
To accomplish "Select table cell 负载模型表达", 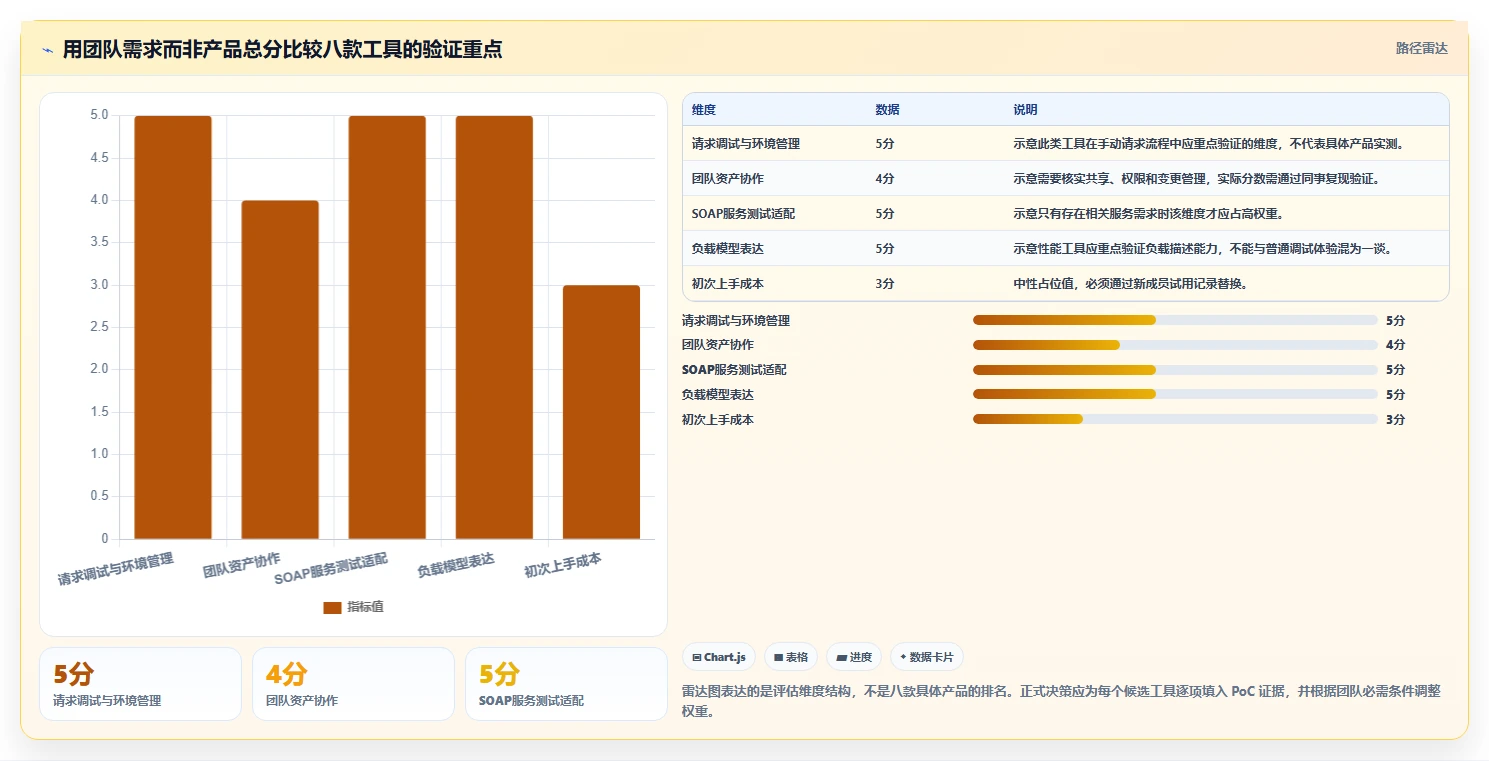I will [728, 249].
